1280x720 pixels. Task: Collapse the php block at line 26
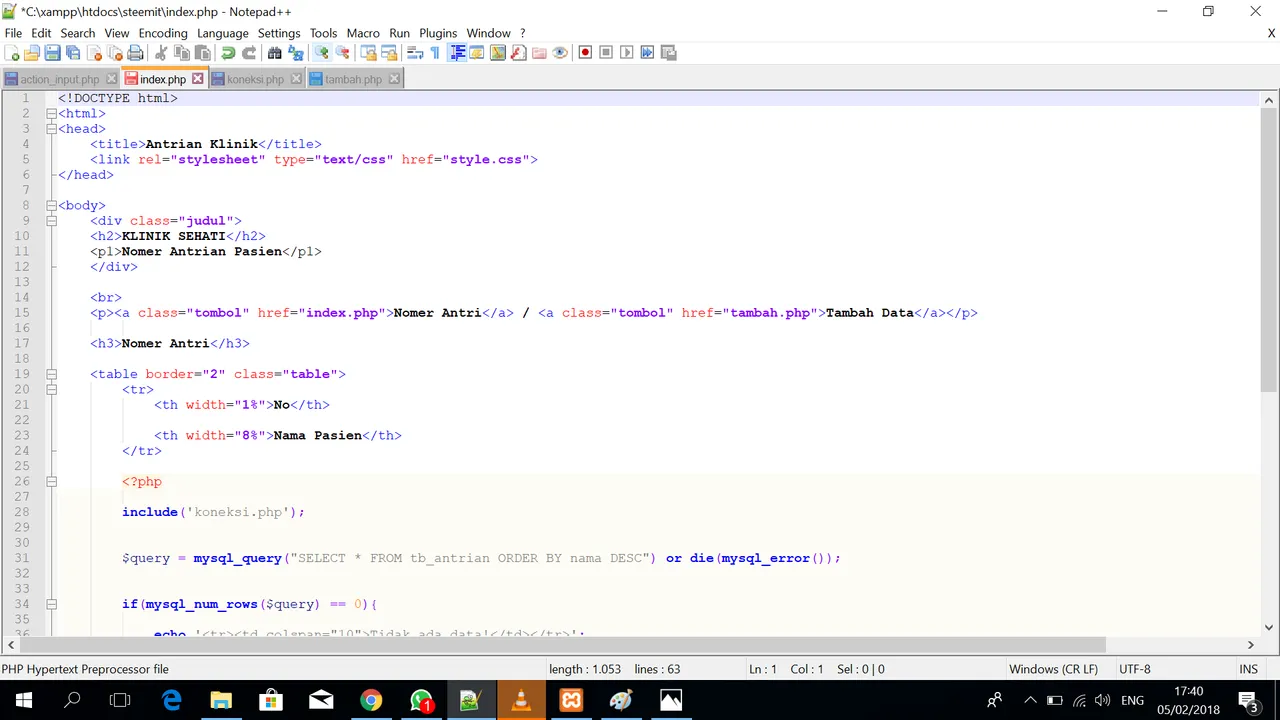tap(51, 482)
